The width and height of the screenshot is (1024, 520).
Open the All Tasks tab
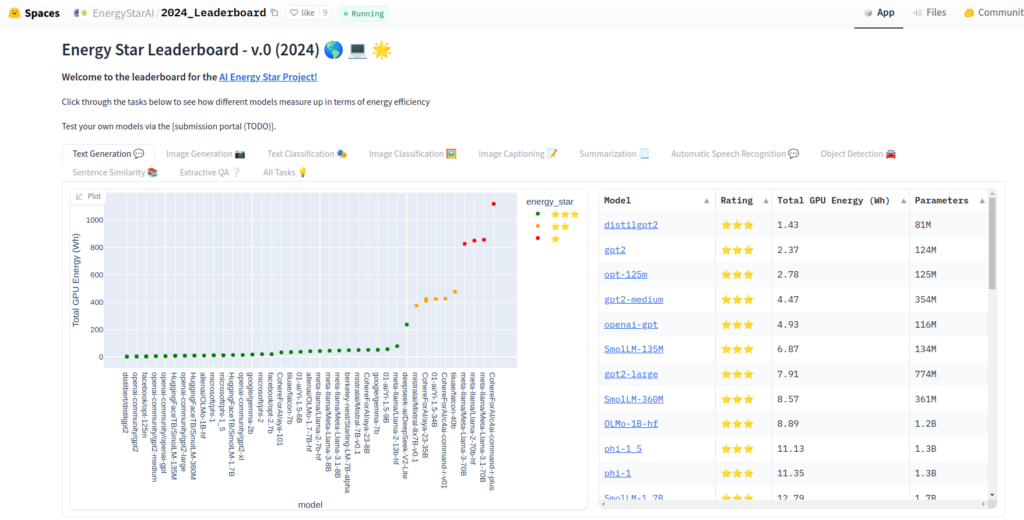(x=285, y=172)
